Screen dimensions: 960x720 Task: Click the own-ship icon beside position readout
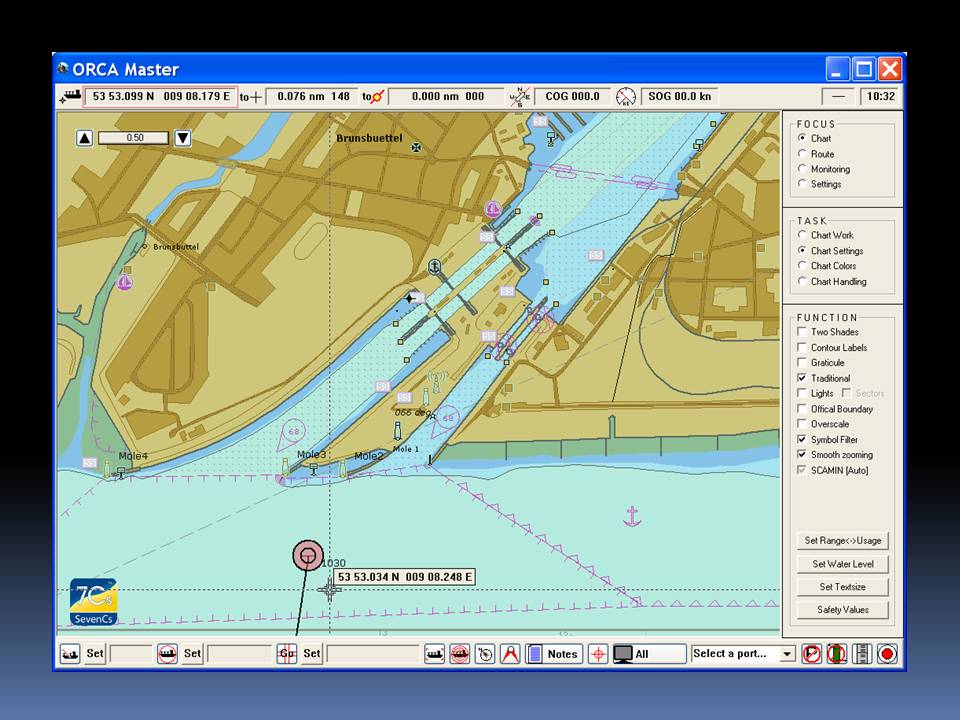pyautogui.click(x=70, y=97)
